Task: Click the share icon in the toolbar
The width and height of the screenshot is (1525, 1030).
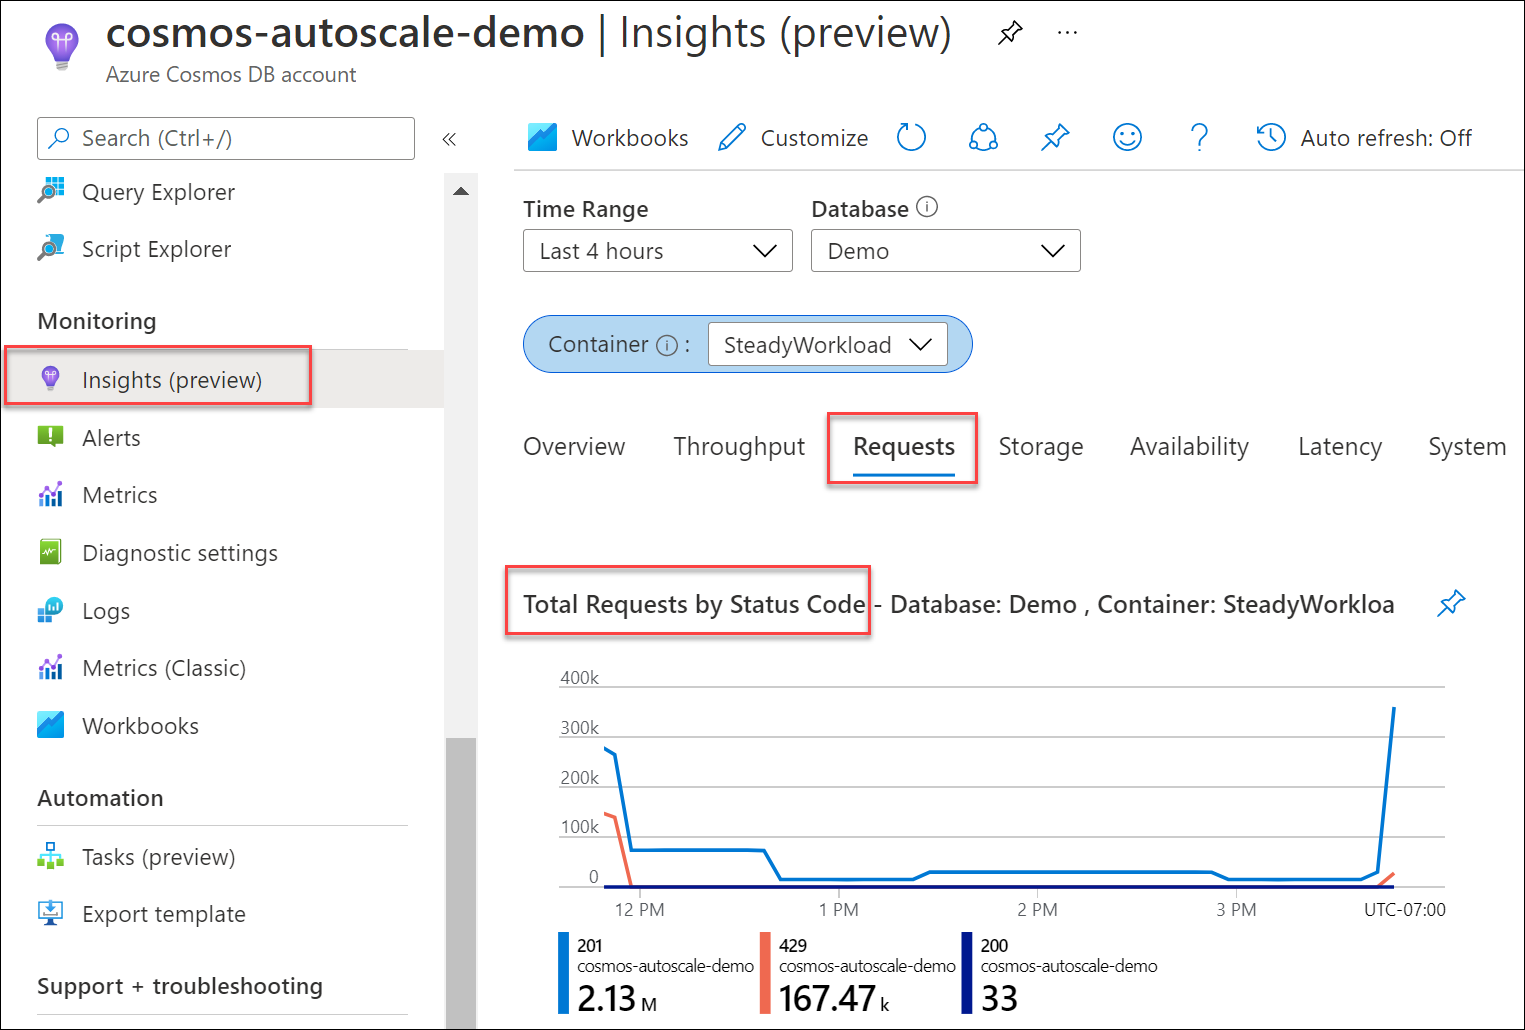Action: 983,137
